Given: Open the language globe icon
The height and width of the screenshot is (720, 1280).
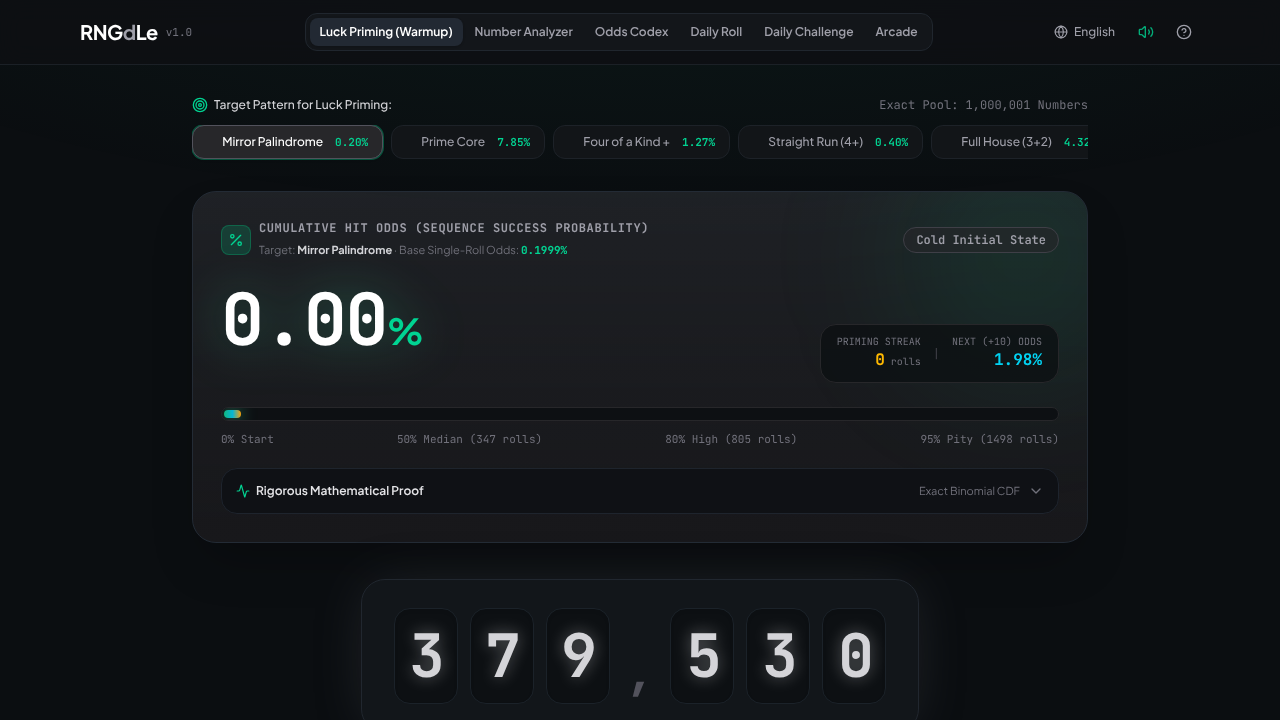Looking at the screenshot, I should pos(1061,32).
